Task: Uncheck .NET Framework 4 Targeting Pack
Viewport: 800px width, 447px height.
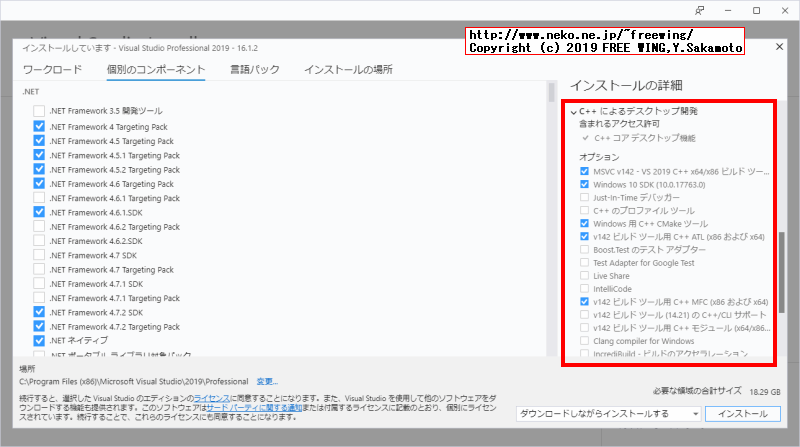Action: click(x=39, y=126)
